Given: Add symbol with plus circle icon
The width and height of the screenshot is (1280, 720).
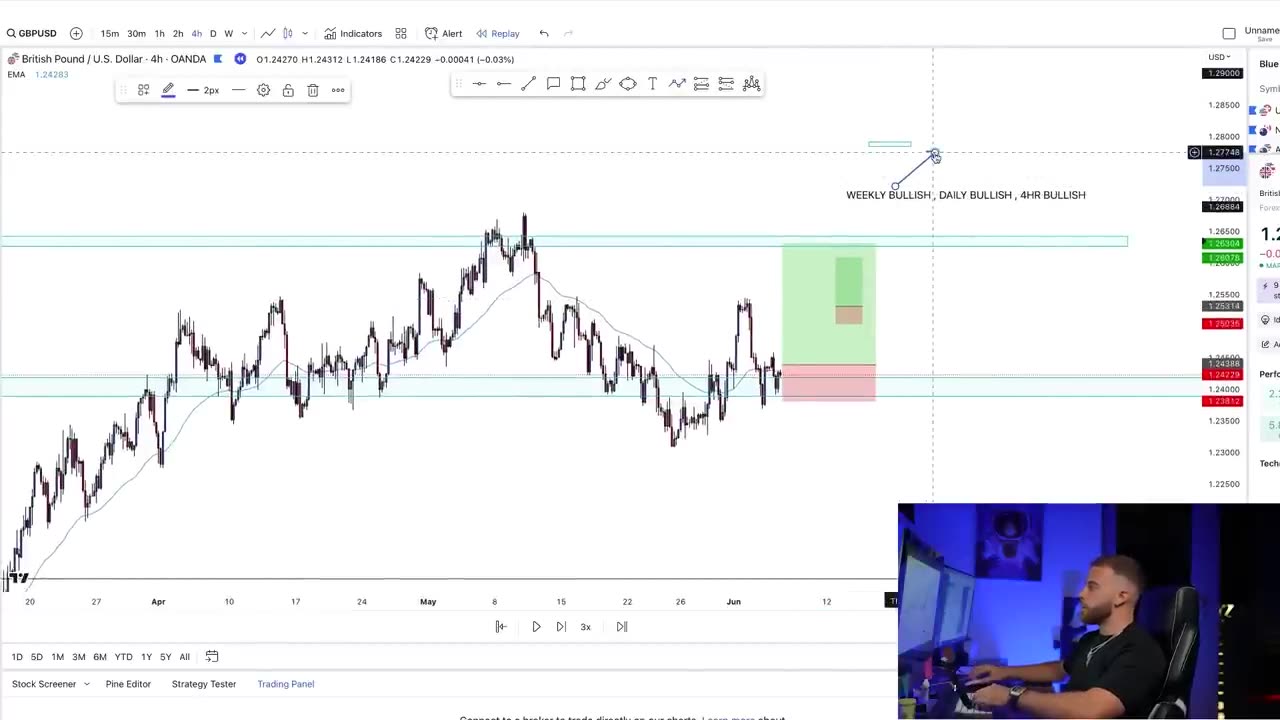Looking at the screenshot, I should [x=76, y=33].
